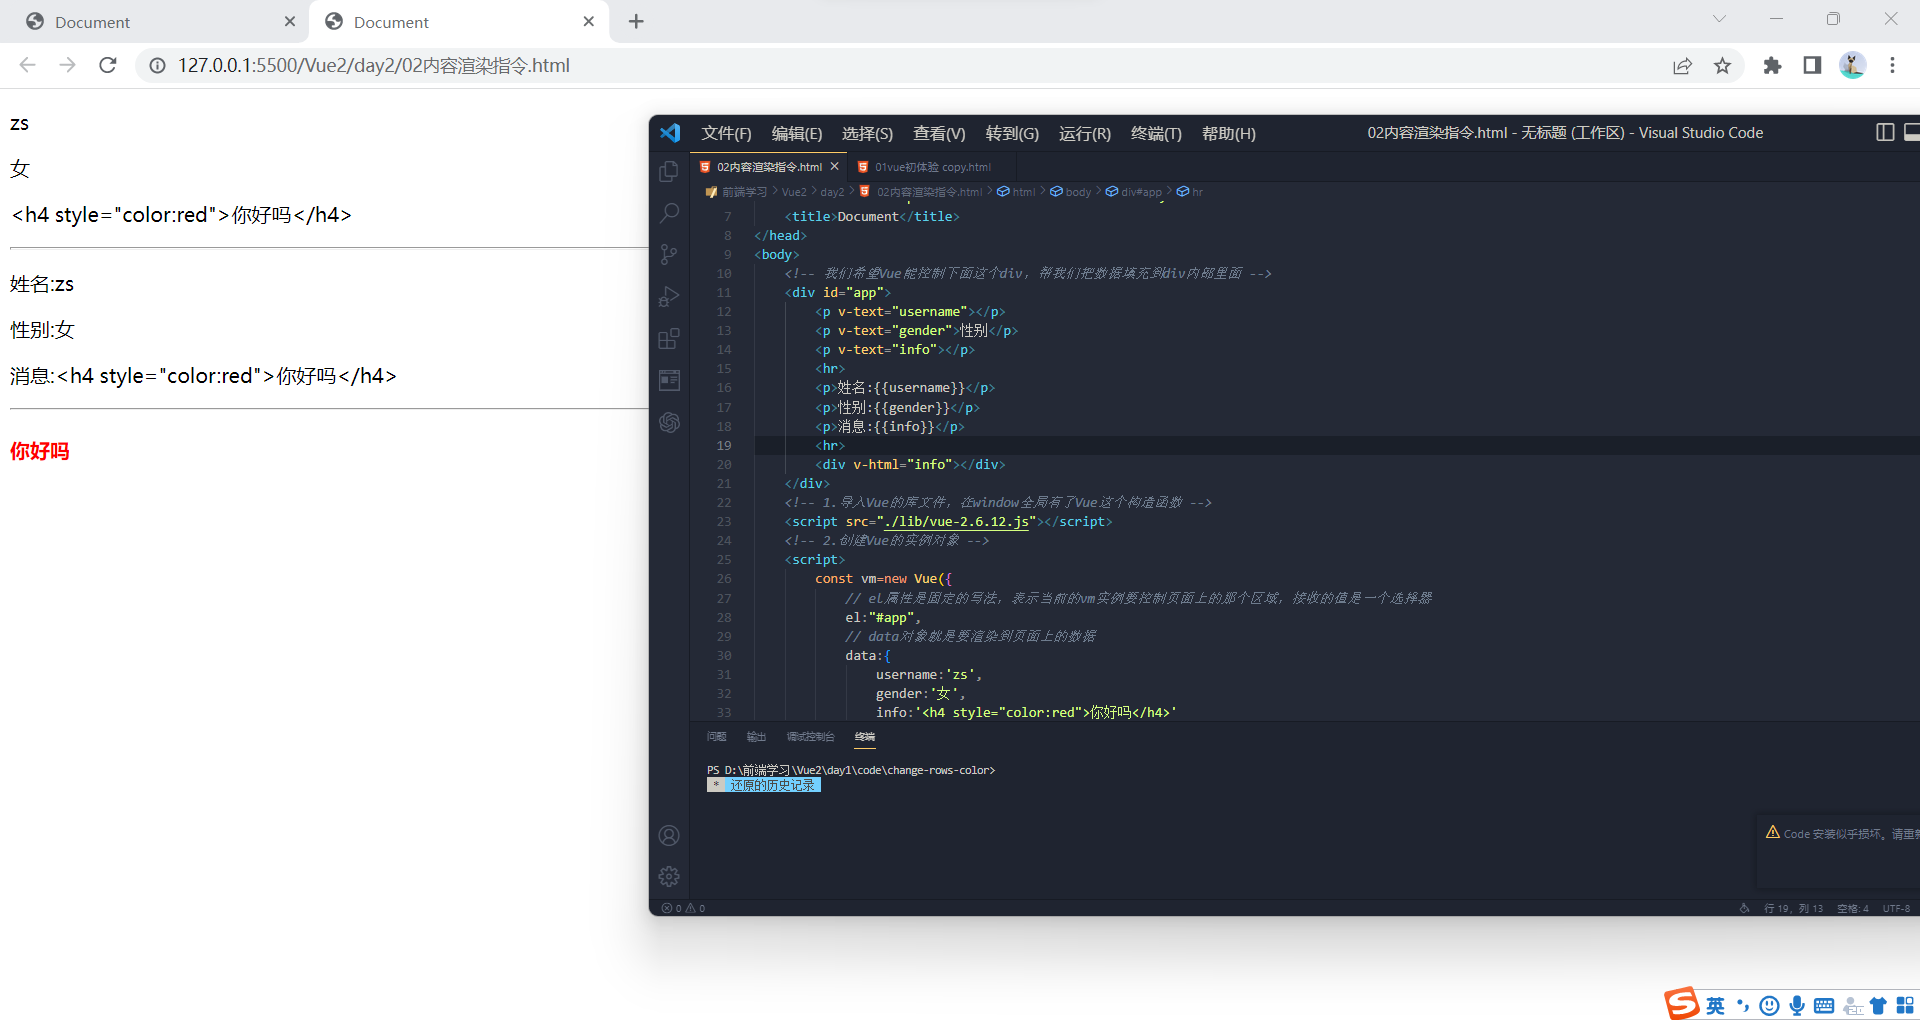The width and height of the screenshot is (1920, 1020).
Task: Click the ./lib/vue-2.6.12.js link in code
Action: point(957,522)
